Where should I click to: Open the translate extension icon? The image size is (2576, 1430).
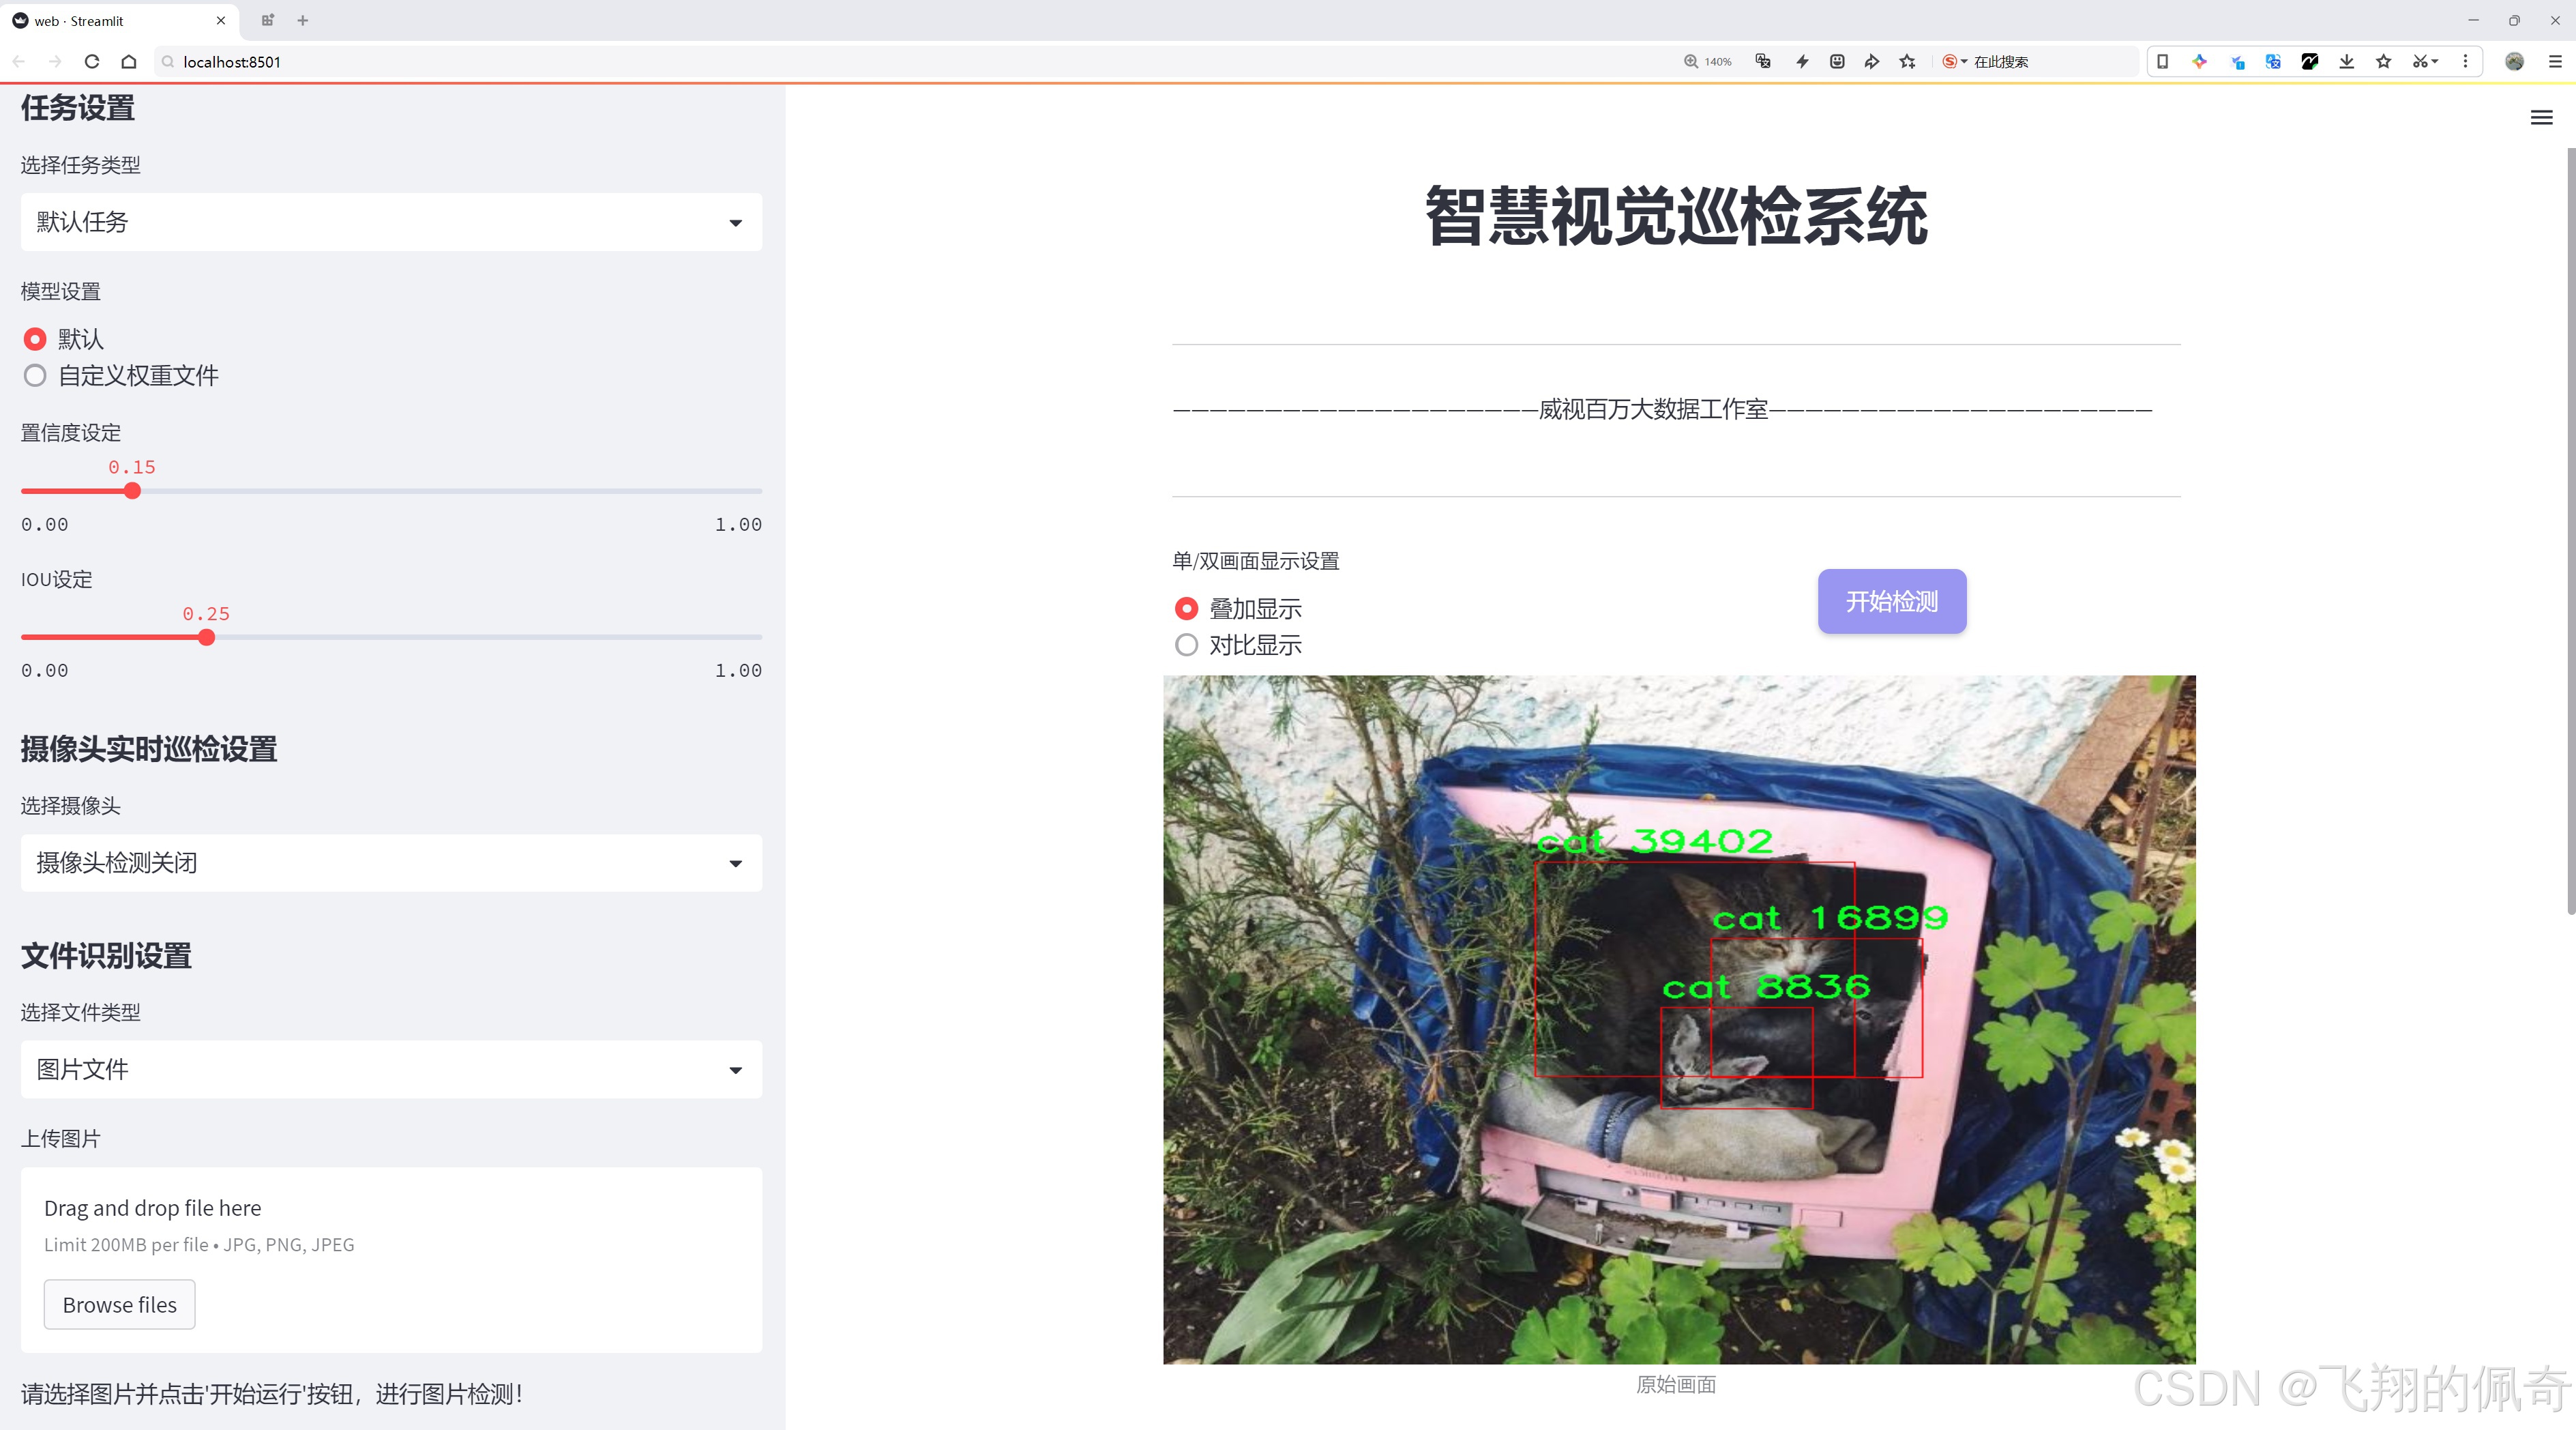coord(2273,61)
